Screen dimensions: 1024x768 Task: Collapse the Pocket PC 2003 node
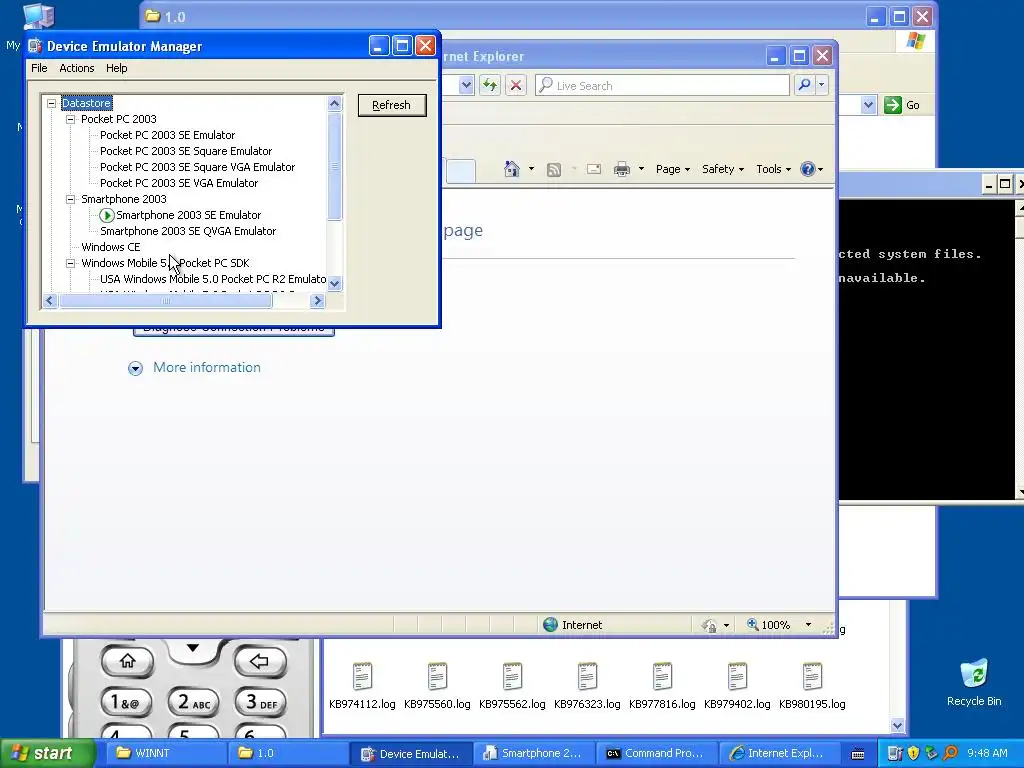[x=71, y=120]
